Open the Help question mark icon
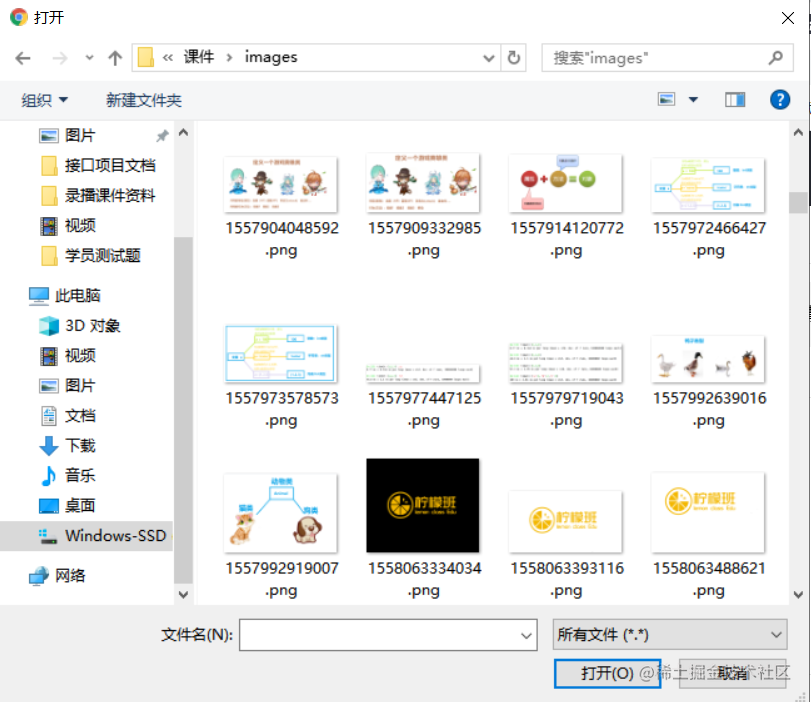This screenshot has width=811, height=702. pyautogui.click(x=780, y=99)
